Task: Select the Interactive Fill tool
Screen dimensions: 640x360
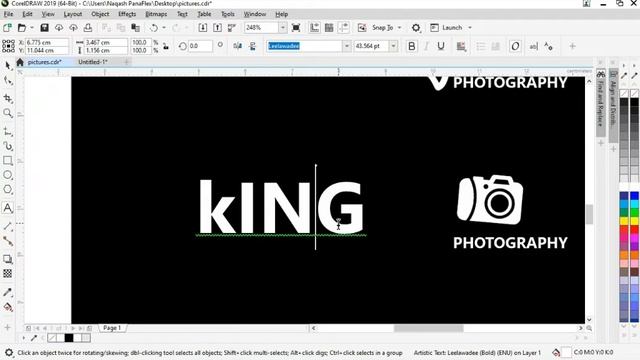Action: coord(8,307)
